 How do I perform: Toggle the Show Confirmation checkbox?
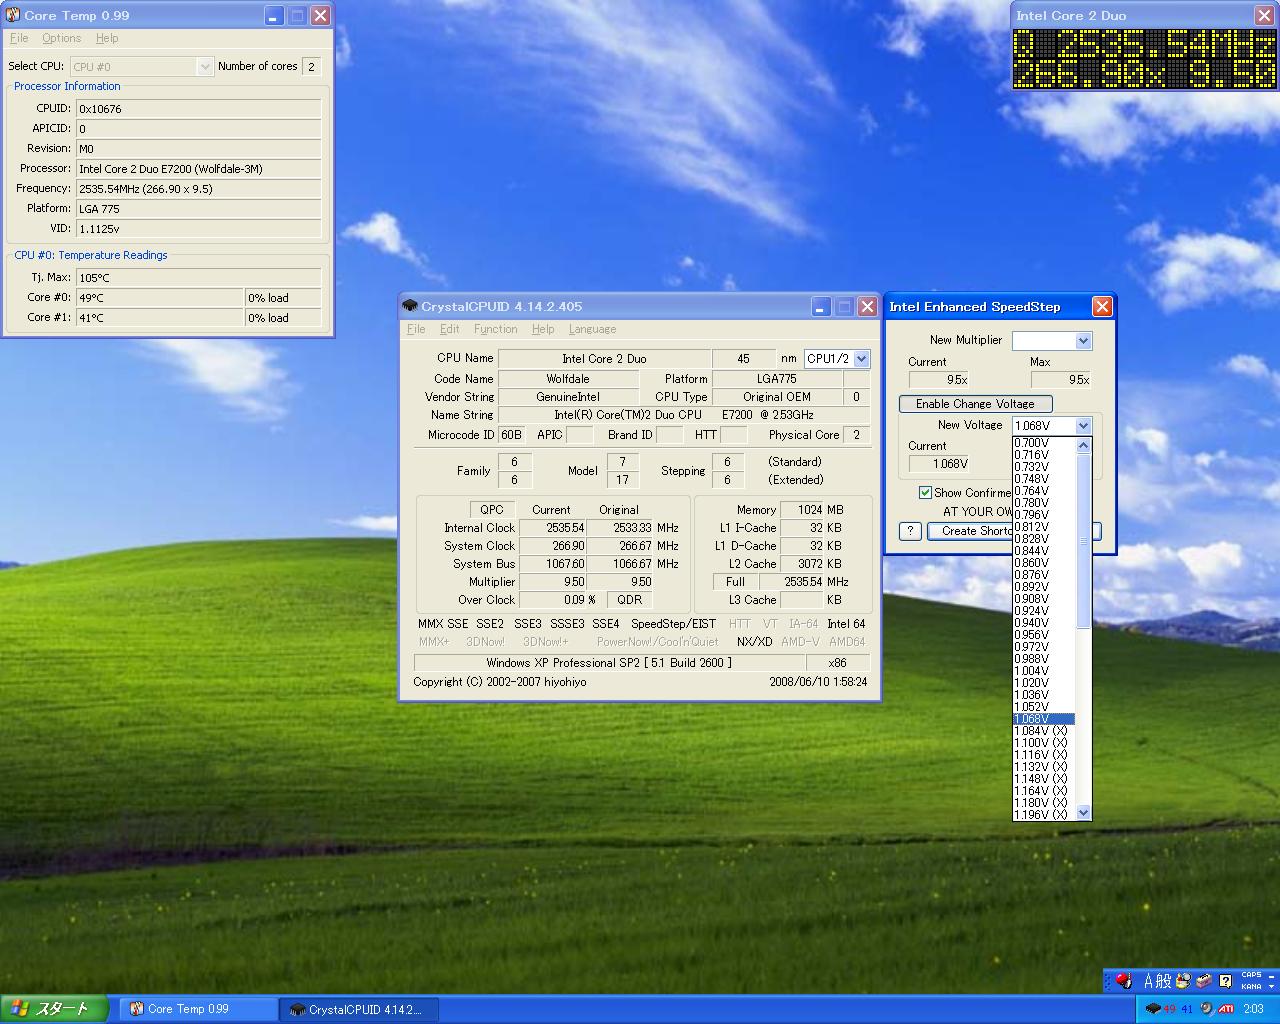click(925, 492)
